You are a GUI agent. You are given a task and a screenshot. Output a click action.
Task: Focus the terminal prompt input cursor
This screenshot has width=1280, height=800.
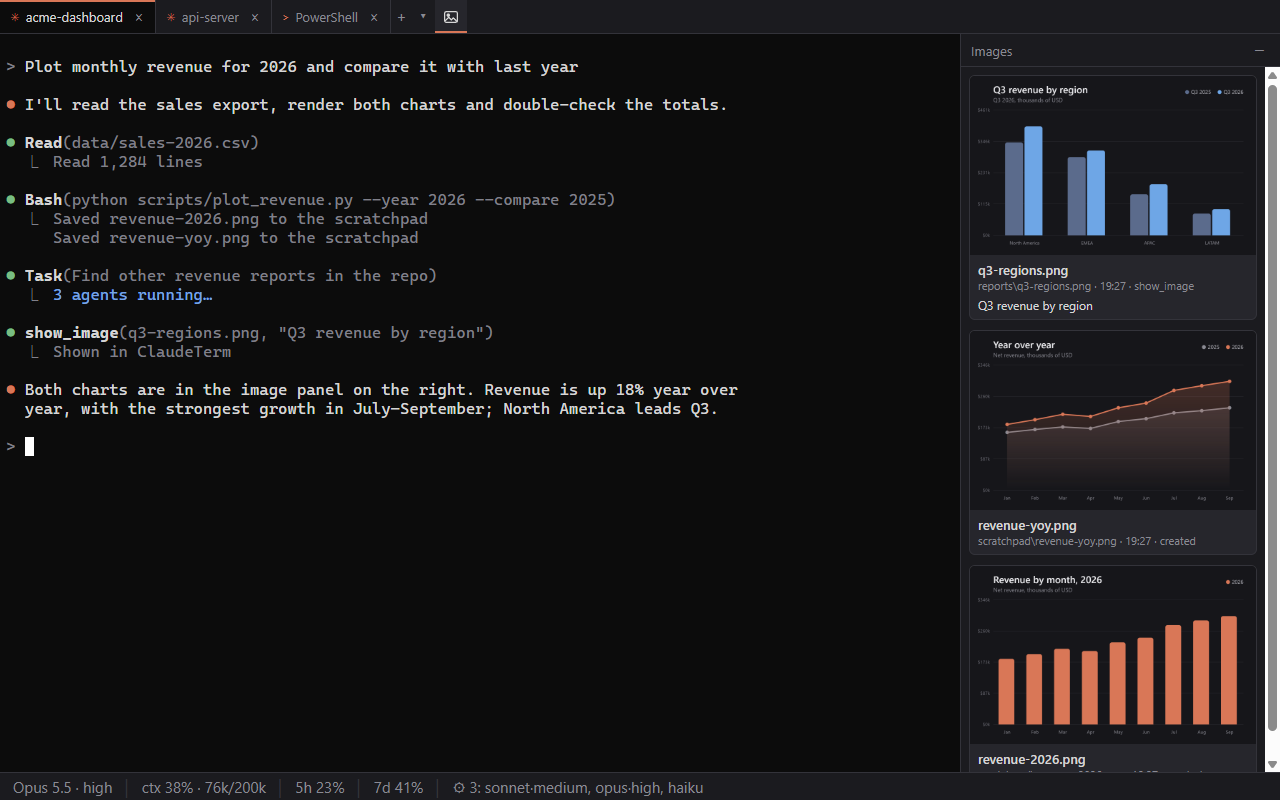(30, 446)
